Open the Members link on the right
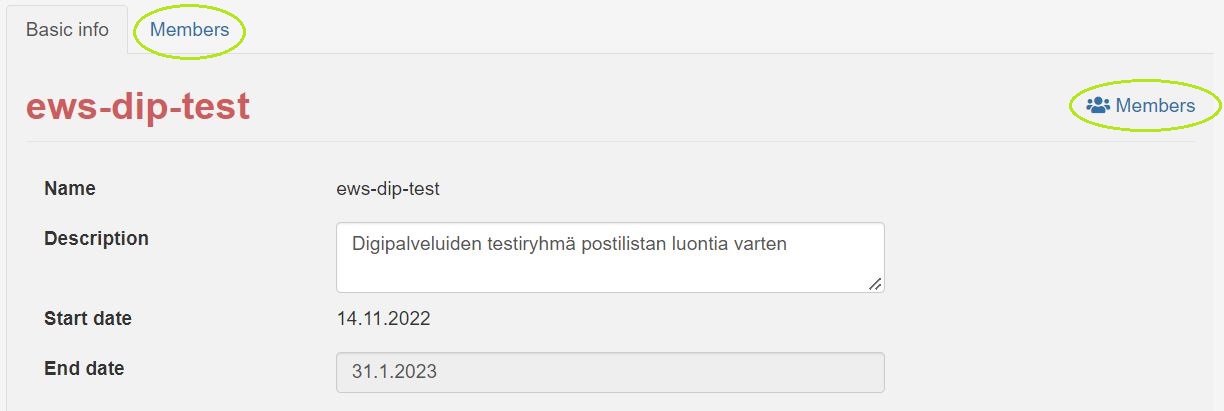Screen dimensions: 1224x411 pyautogui.click(x=1154, y=105)
